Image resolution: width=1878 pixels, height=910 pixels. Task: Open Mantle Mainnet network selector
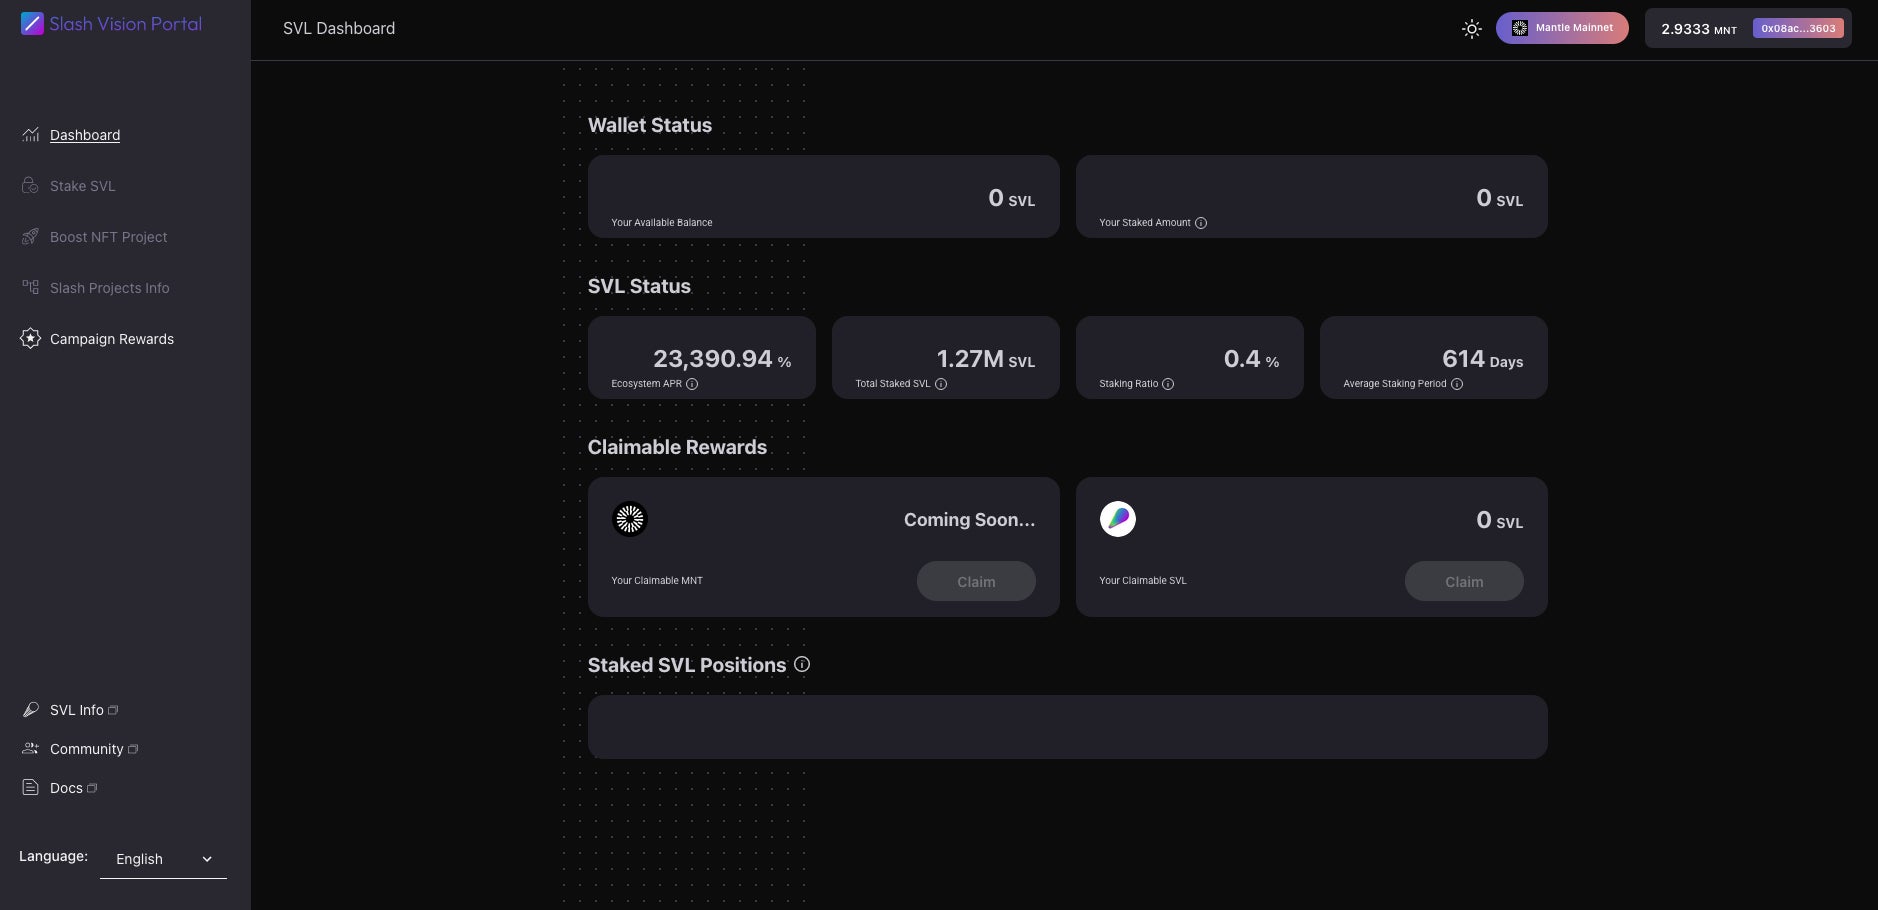pos(1562,28)
